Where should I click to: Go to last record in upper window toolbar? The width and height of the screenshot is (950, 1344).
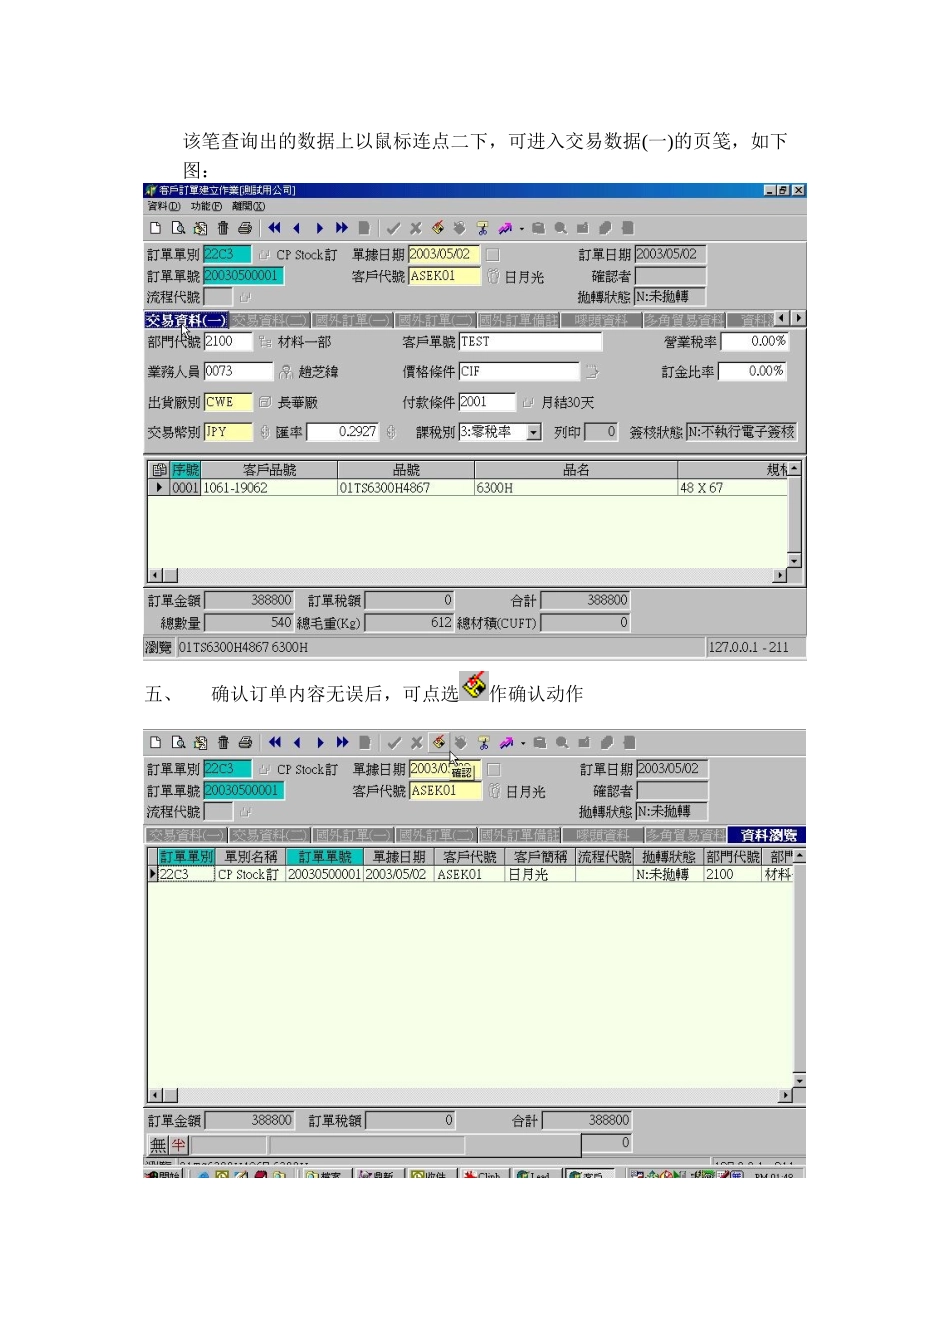point(342,228)
